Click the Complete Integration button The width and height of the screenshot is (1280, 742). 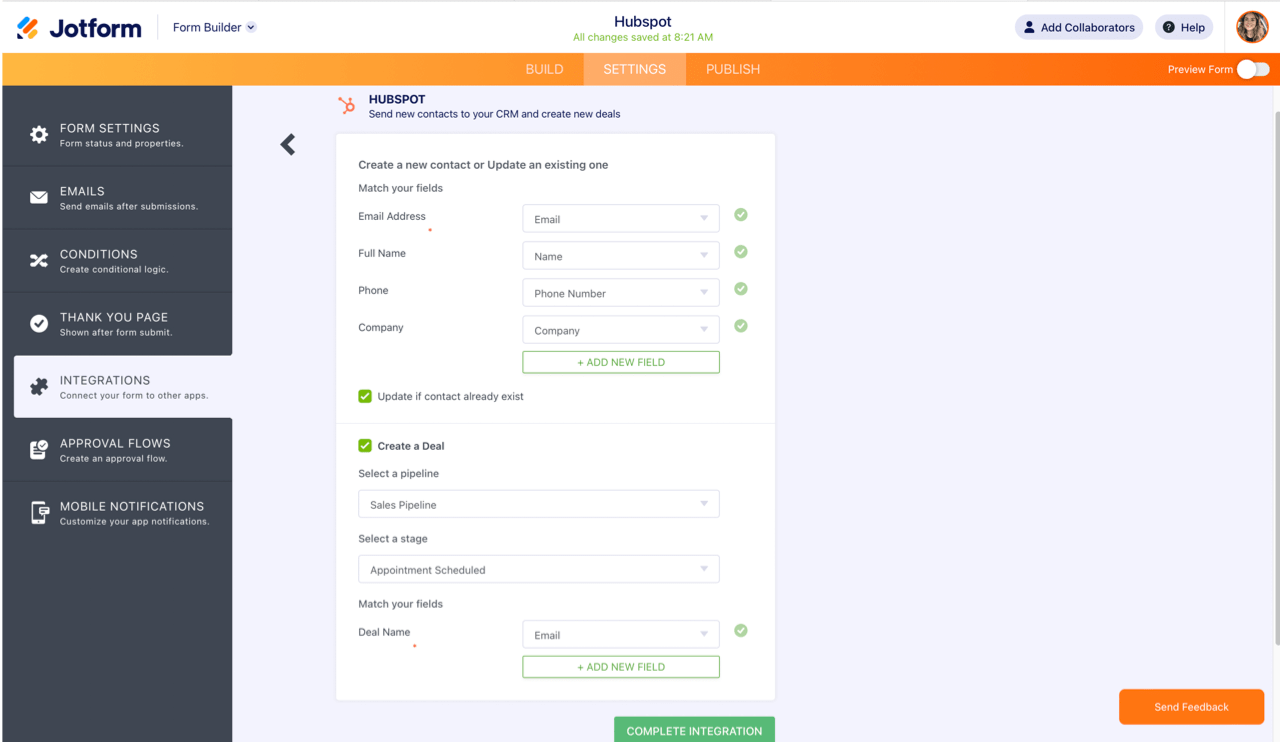[x=694, y=730]
